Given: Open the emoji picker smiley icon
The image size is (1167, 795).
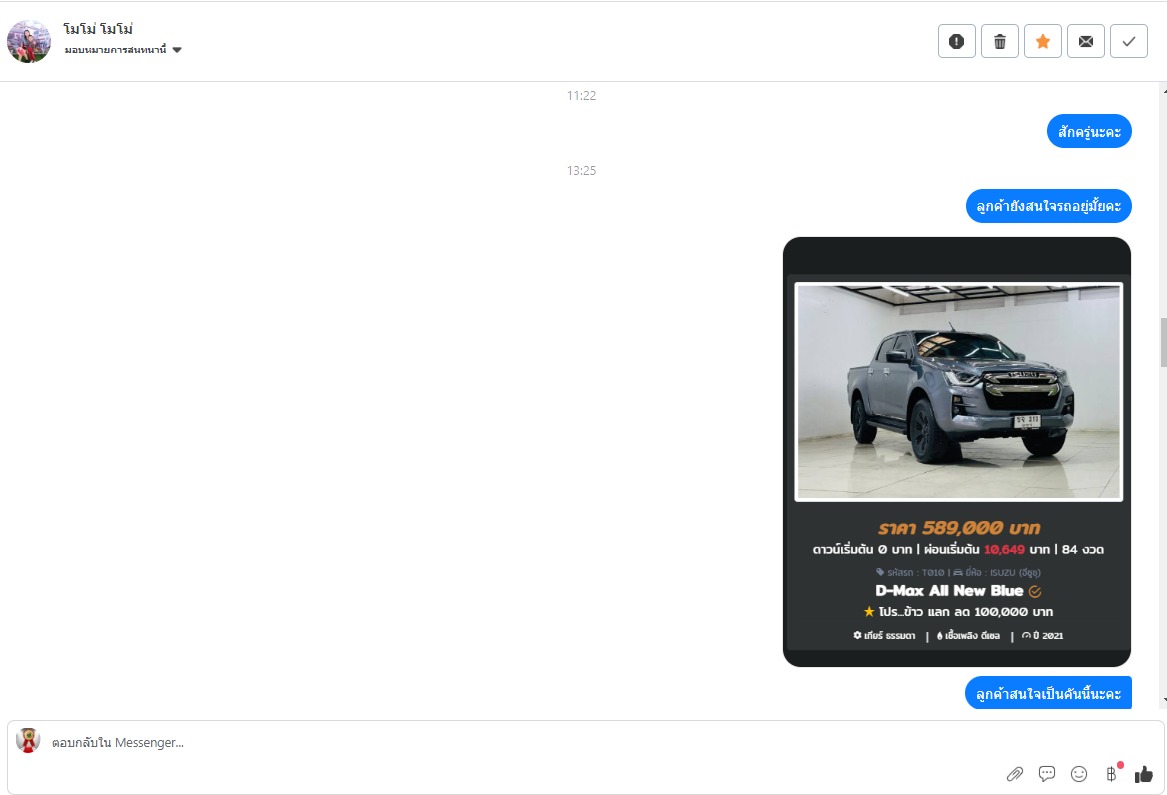Looking at the screenshot, I should click(1078, 774).
